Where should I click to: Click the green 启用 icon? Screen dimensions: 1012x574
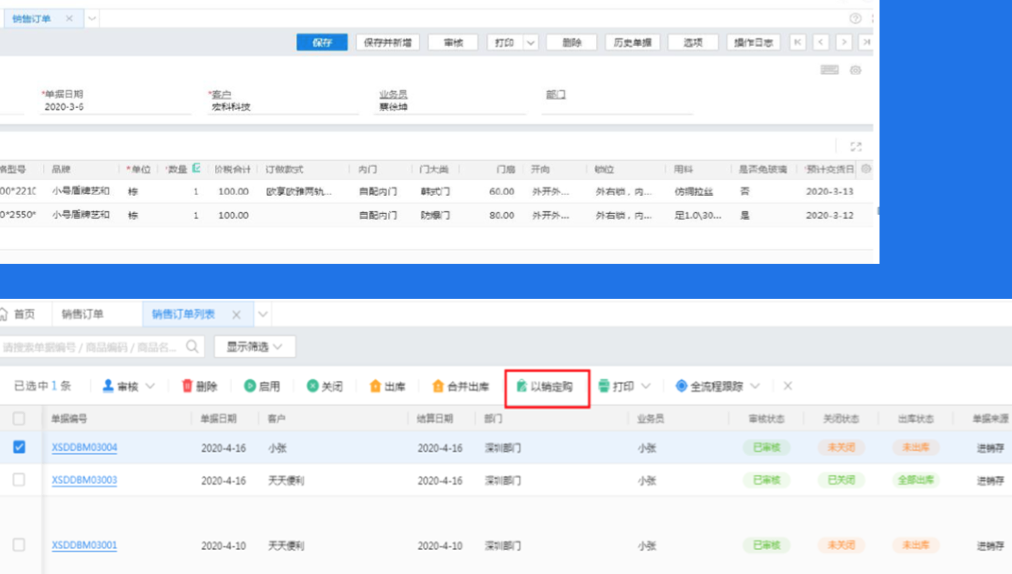pos(250,386)
